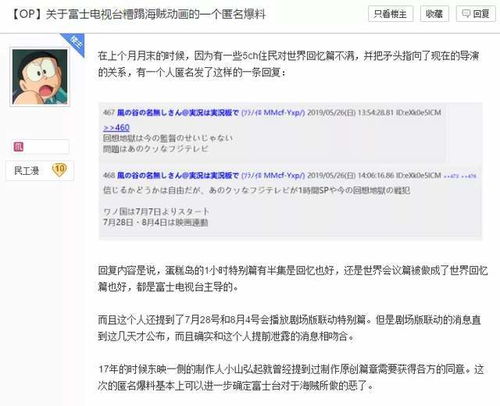Click the blue 楼主 corner ribbon badge
Image resolution: width=500 pixels, height=406 pixels.
(x=74, y=43)
